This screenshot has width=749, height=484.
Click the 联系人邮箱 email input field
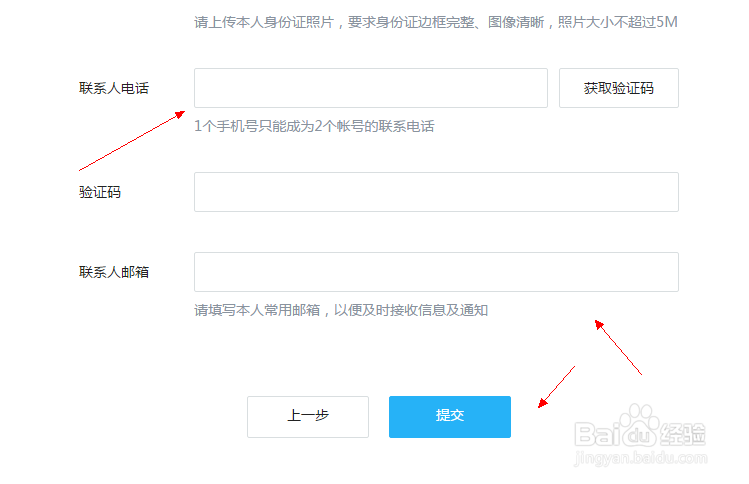tap(436, 272)
